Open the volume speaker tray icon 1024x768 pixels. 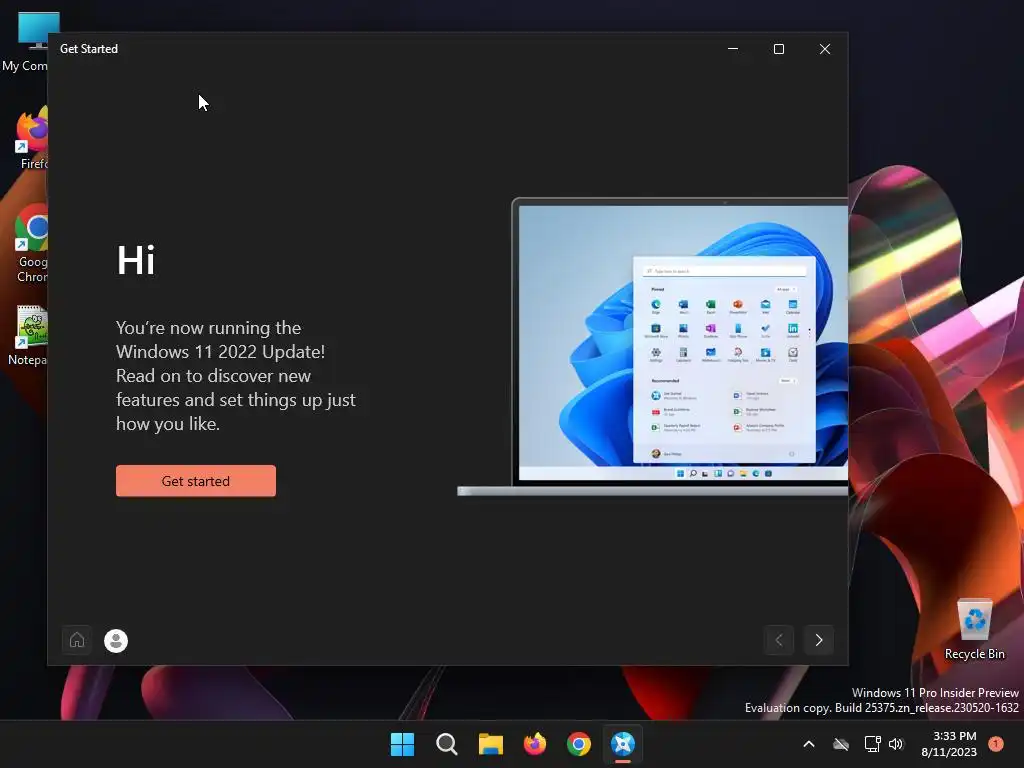click(x=896, y=744)
